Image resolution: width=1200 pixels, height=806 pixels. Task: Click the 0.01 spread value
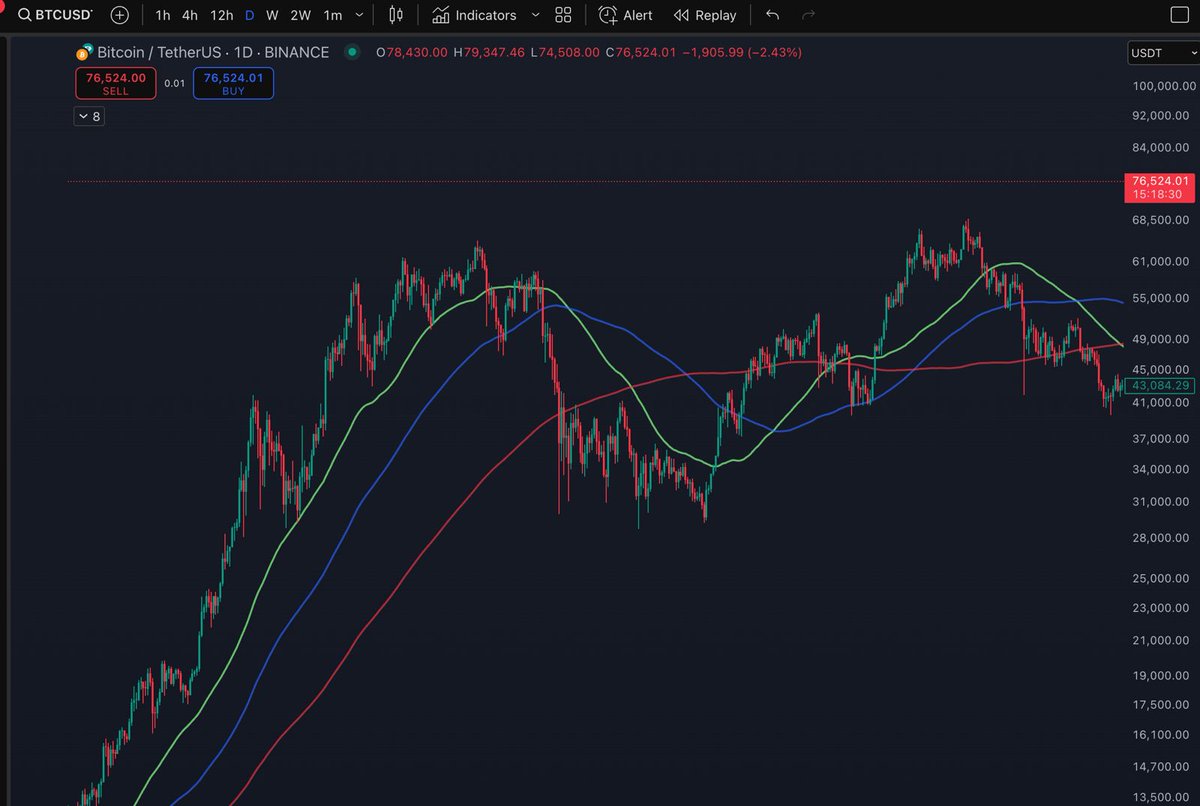[x=175, y=83]
